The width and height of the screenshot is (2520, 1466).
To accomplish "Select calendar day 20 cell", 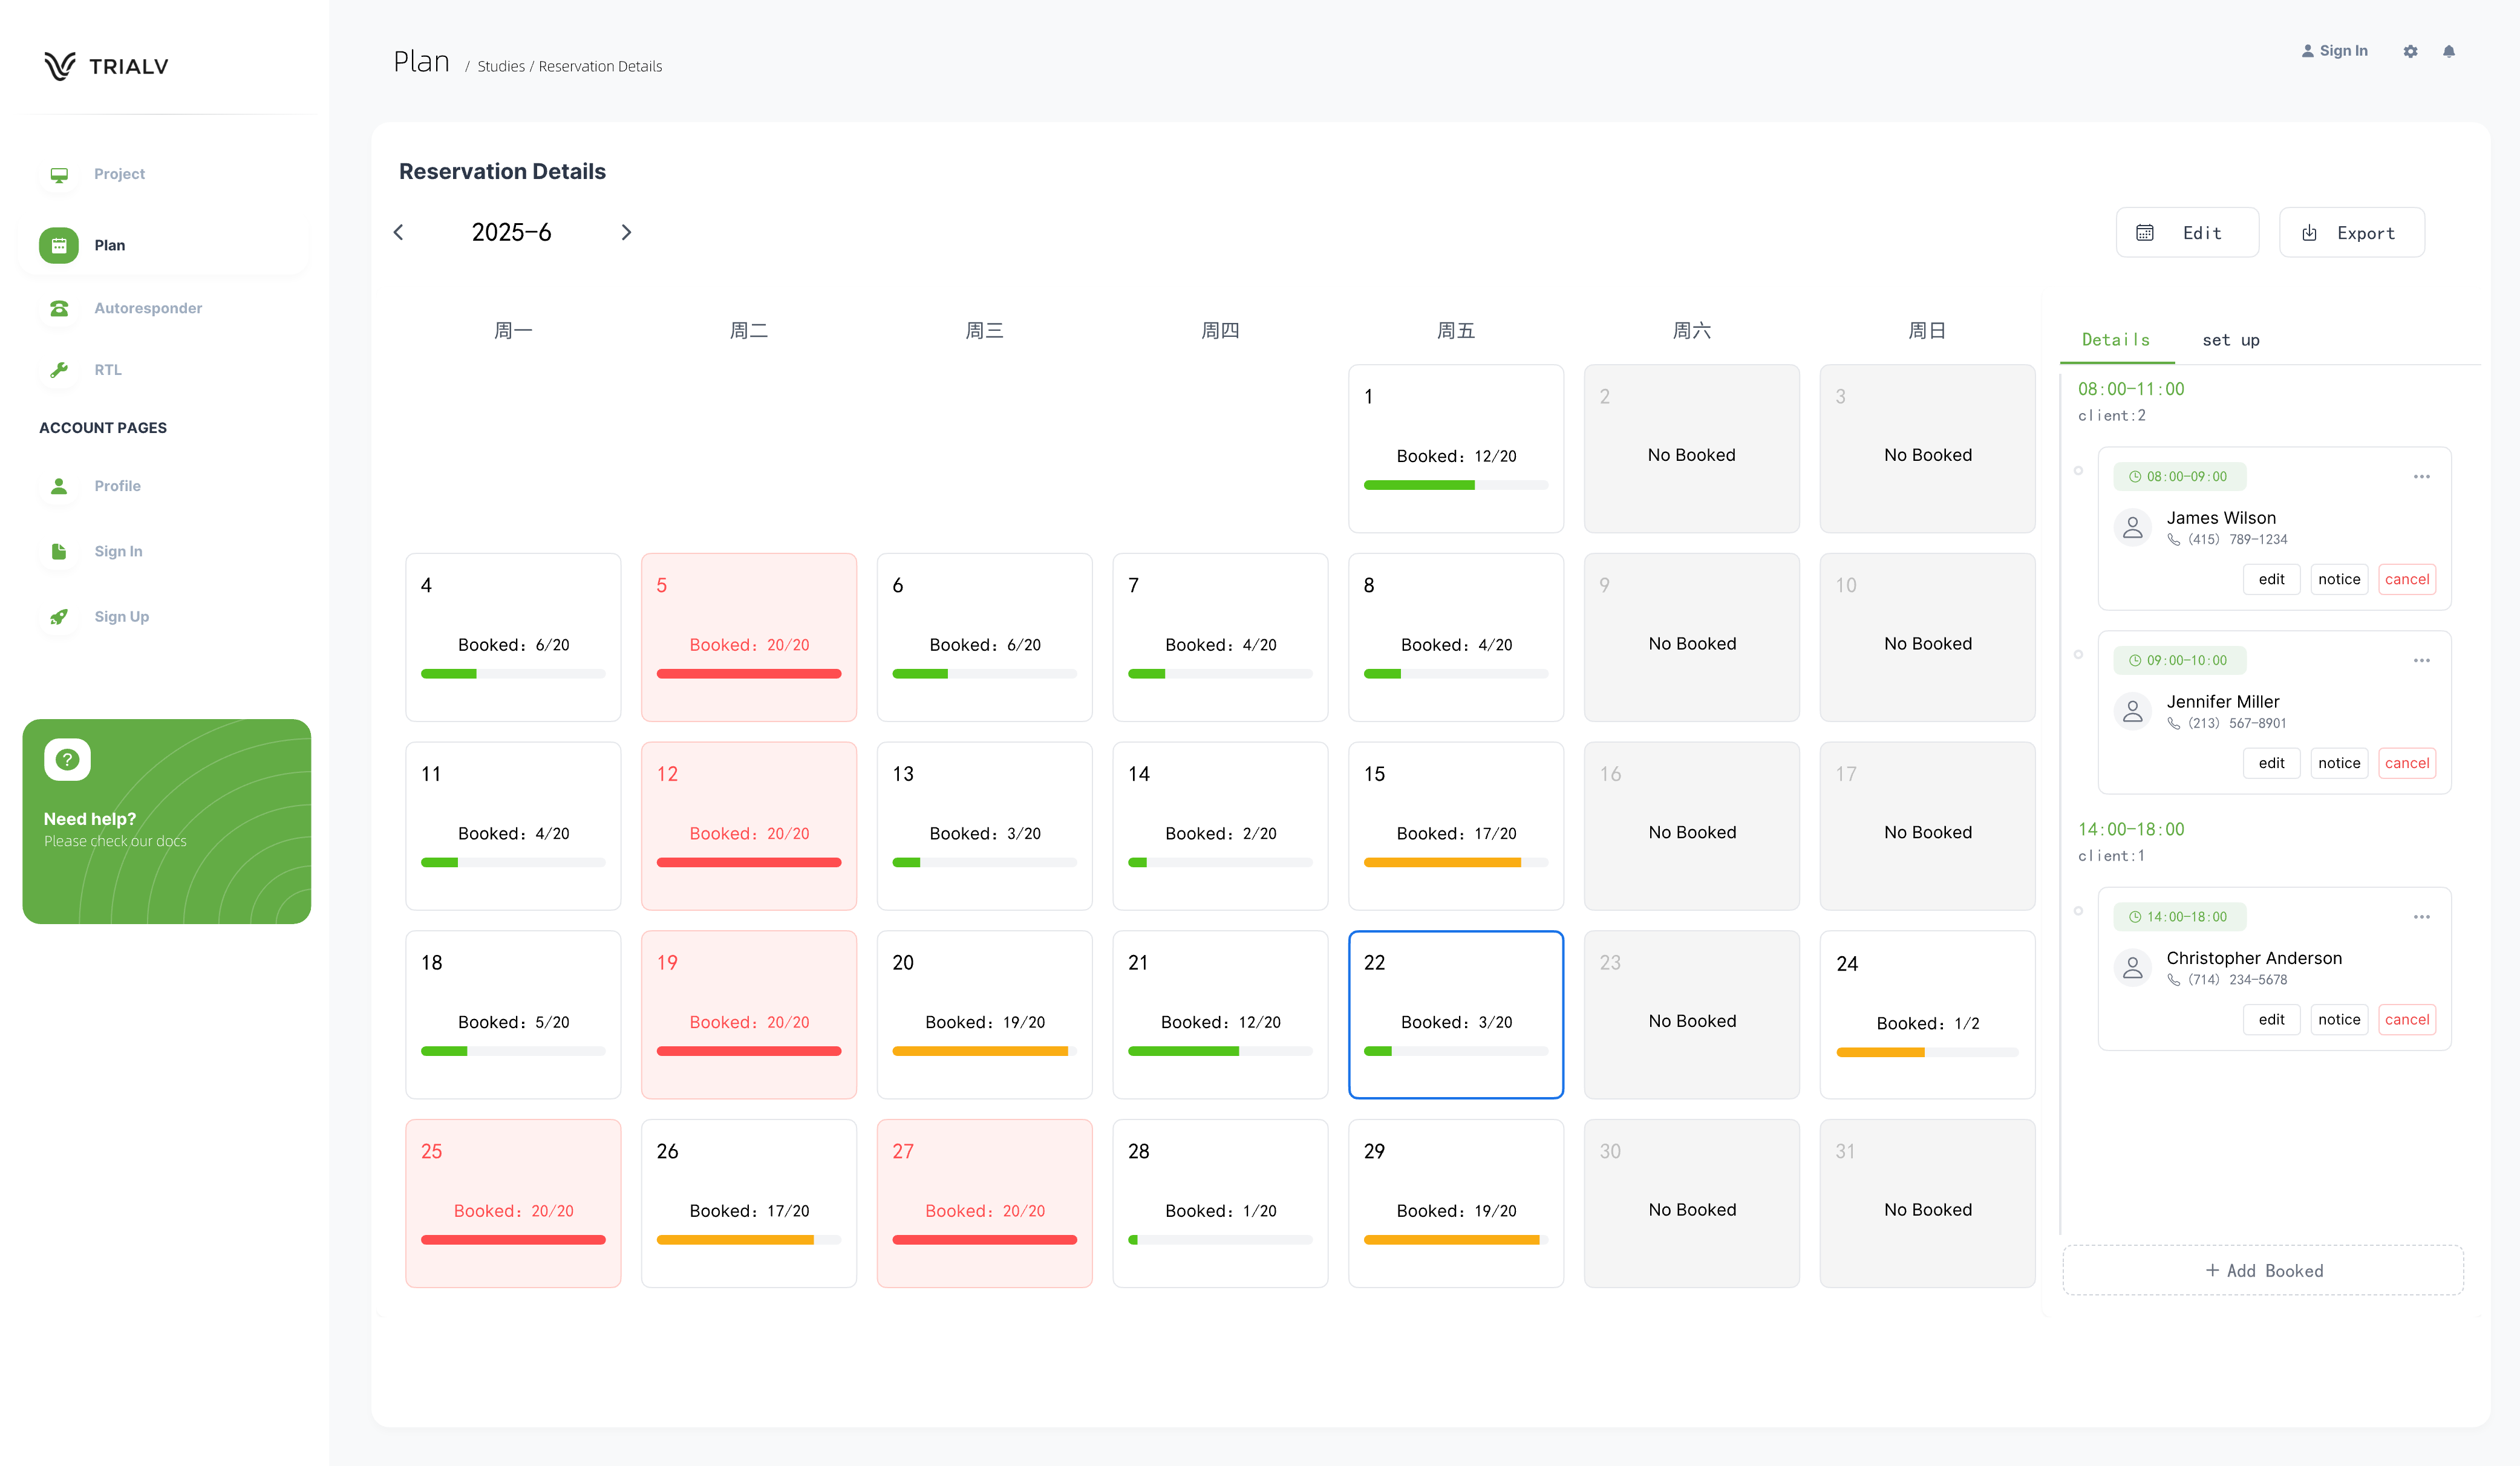I will pyautogui.click(x=984, y=1014).
